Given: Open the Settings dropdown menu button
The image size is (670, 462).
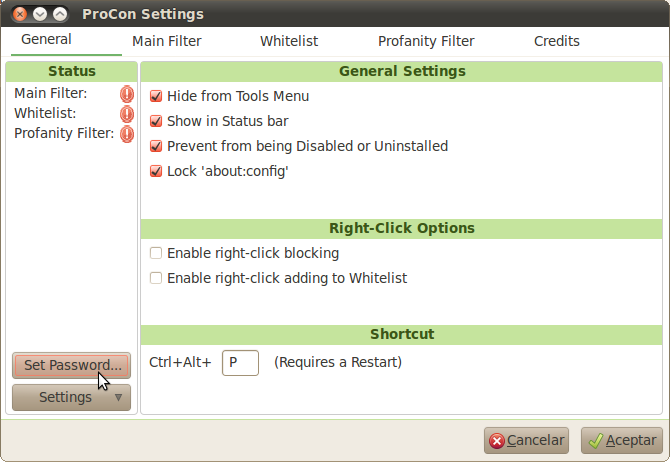Looking at the screenshot, I should click(x=71, y=397).
